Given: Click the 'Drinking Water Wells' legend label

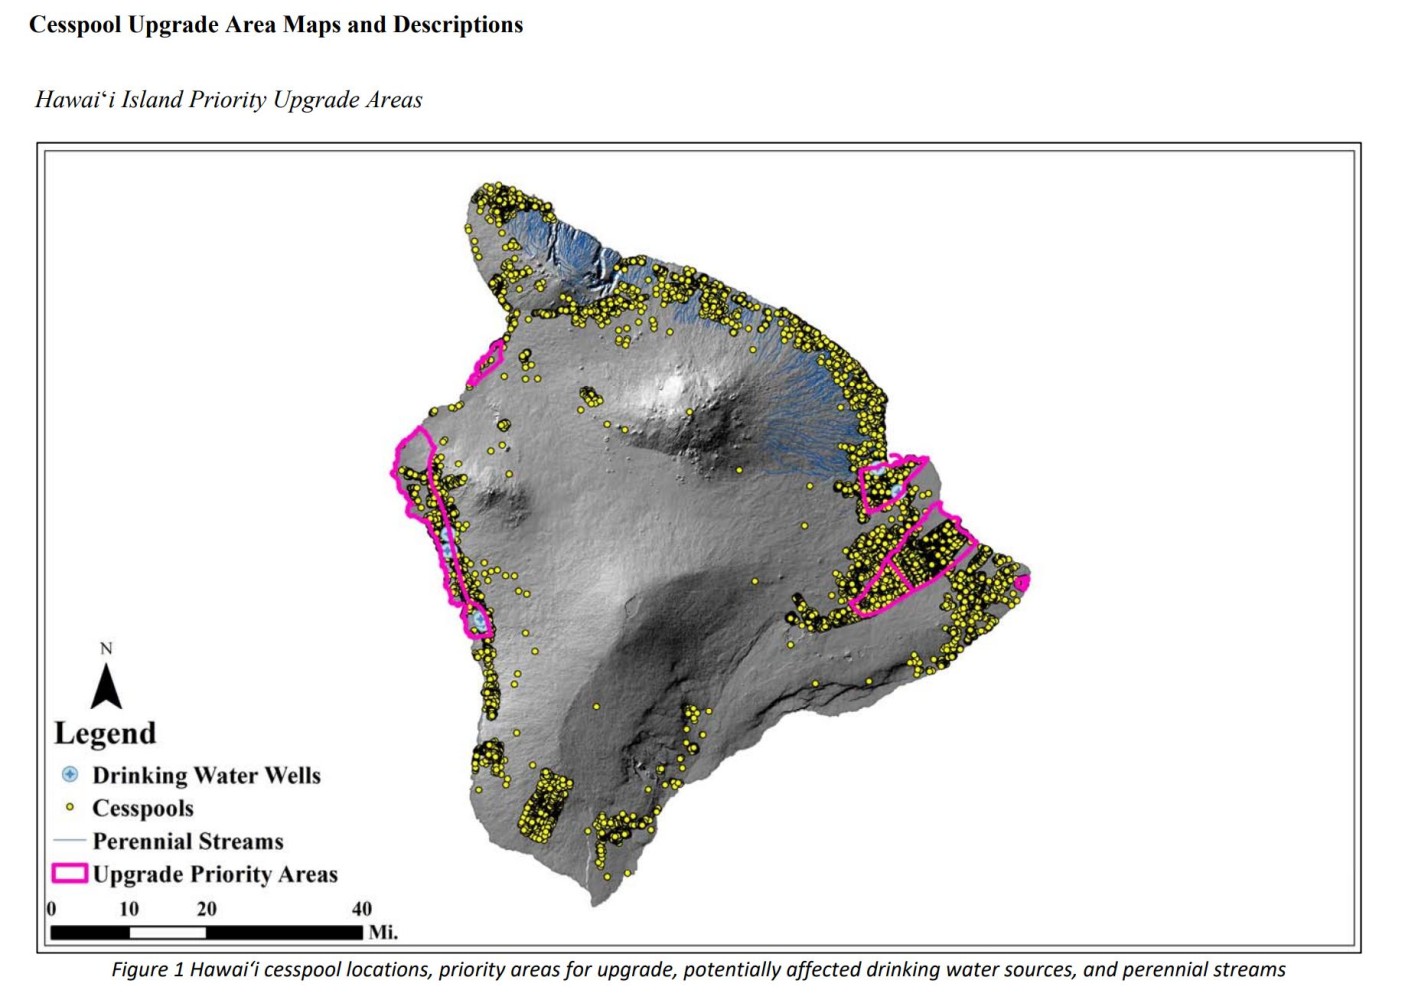Looking at the screenshot, I should coord(207,776).
